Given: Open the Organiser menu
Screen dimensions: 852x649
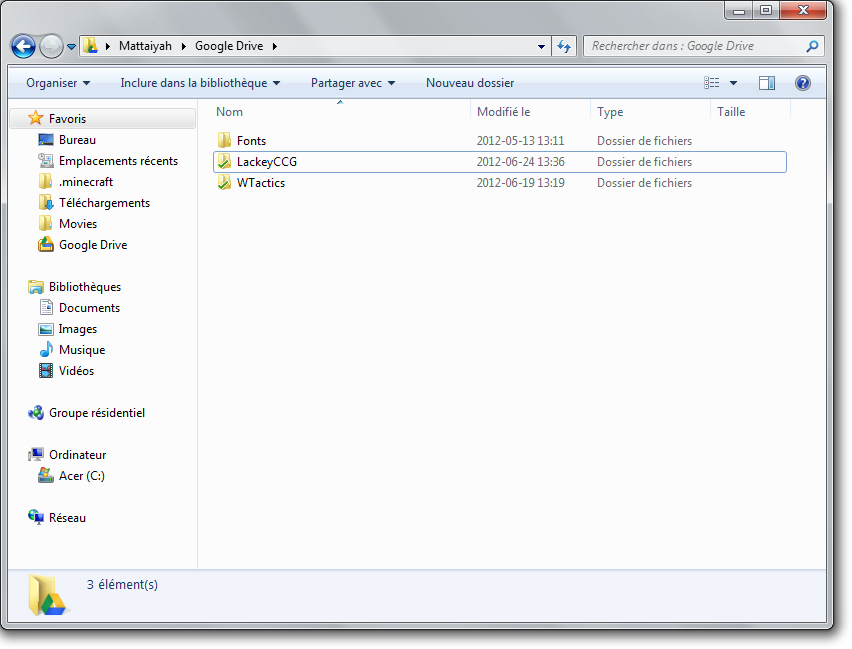Looking at the screenshot, I should (x=58, y=83).
